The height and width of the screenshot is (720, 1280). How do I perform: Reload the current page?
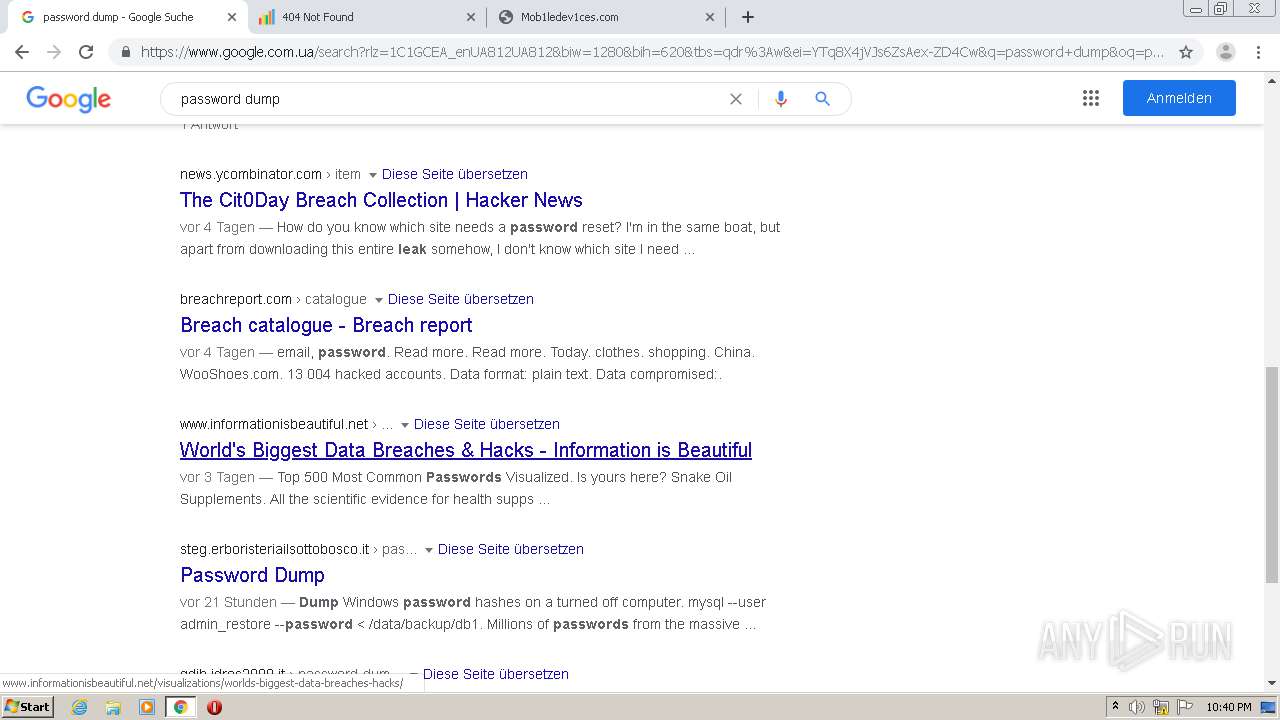[86, 52]
